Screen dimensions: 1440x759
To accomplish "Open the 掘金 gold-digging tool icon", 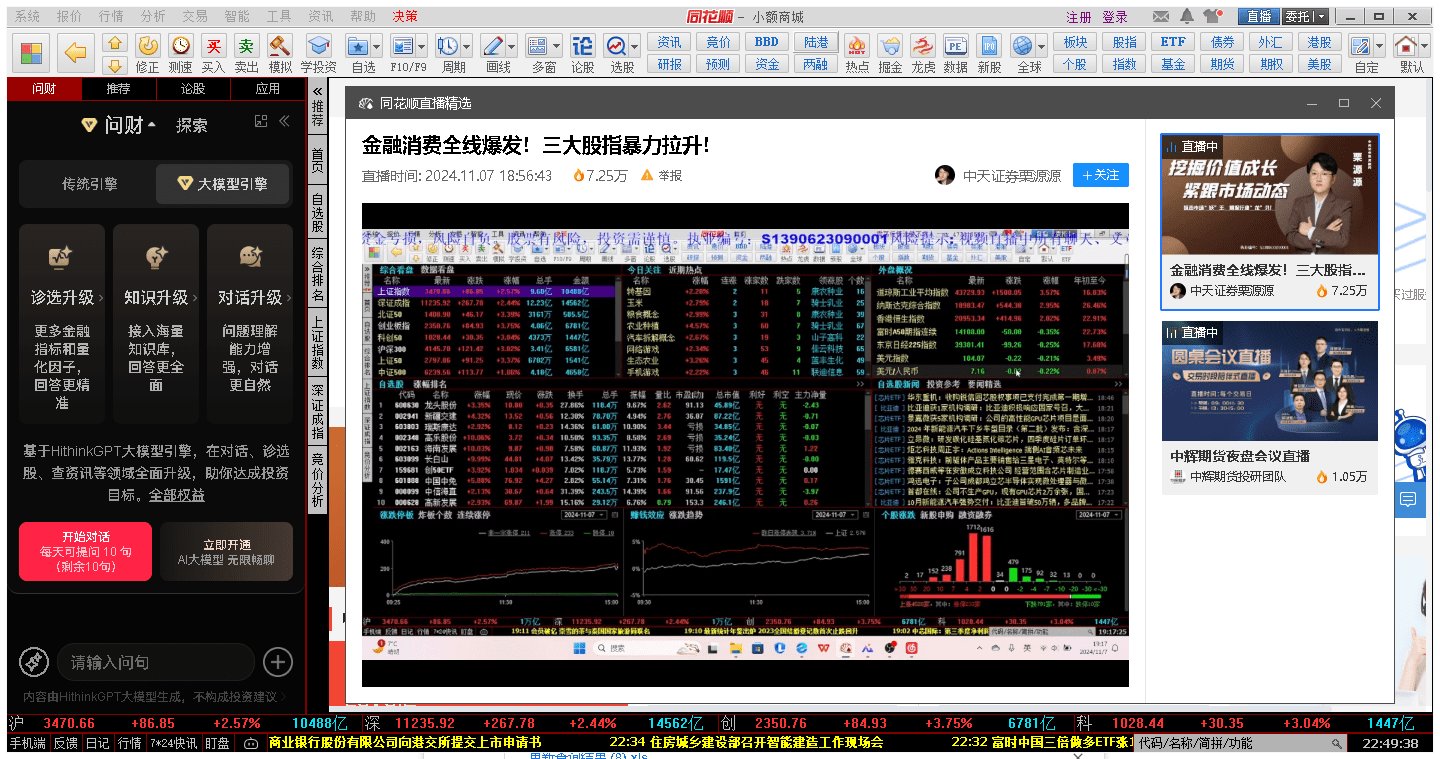I will click(x=888, y=47).
